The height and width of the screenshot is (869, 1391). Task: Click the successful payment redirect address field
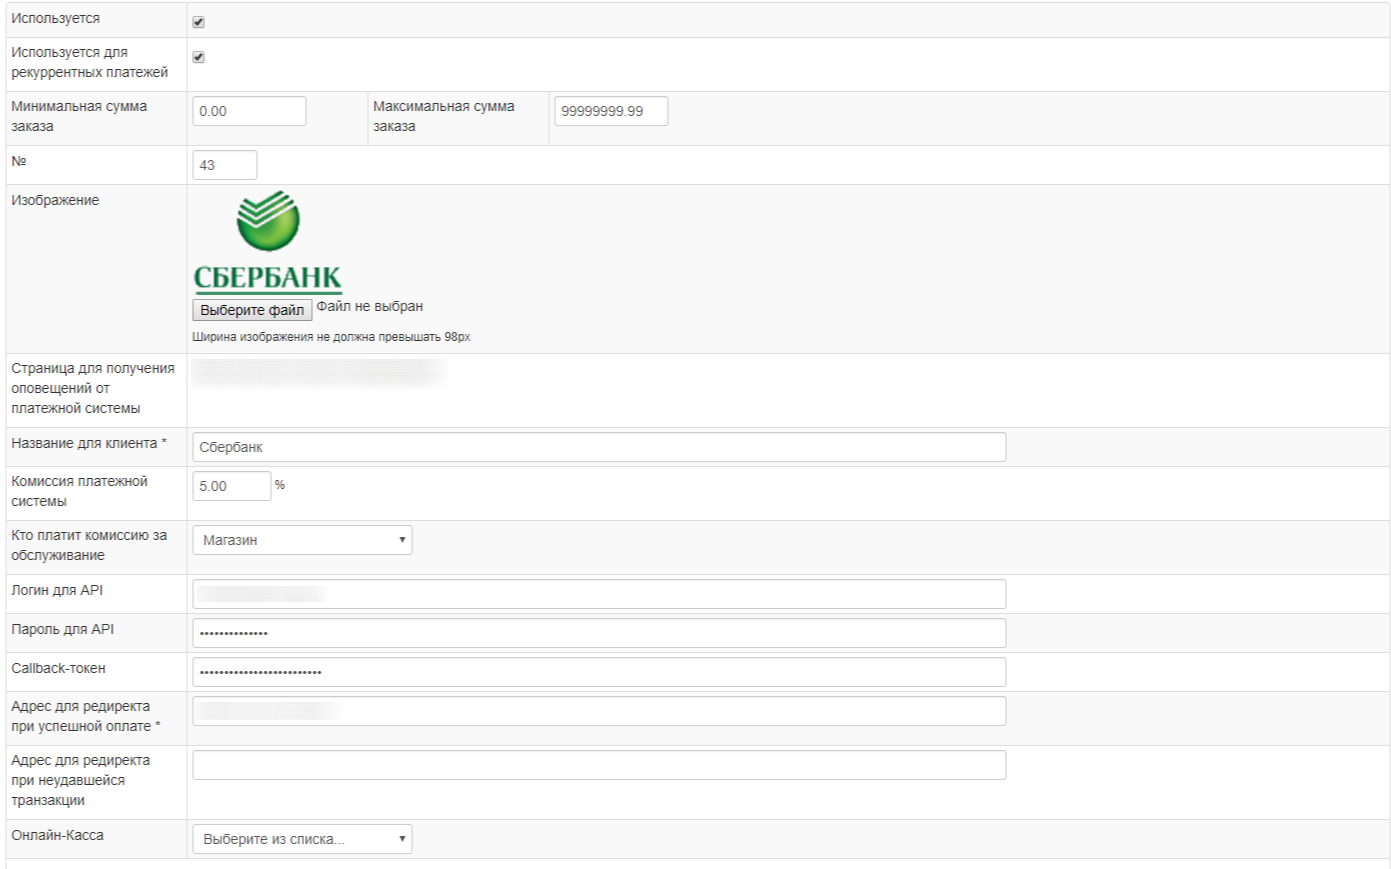tap(598, 711)
